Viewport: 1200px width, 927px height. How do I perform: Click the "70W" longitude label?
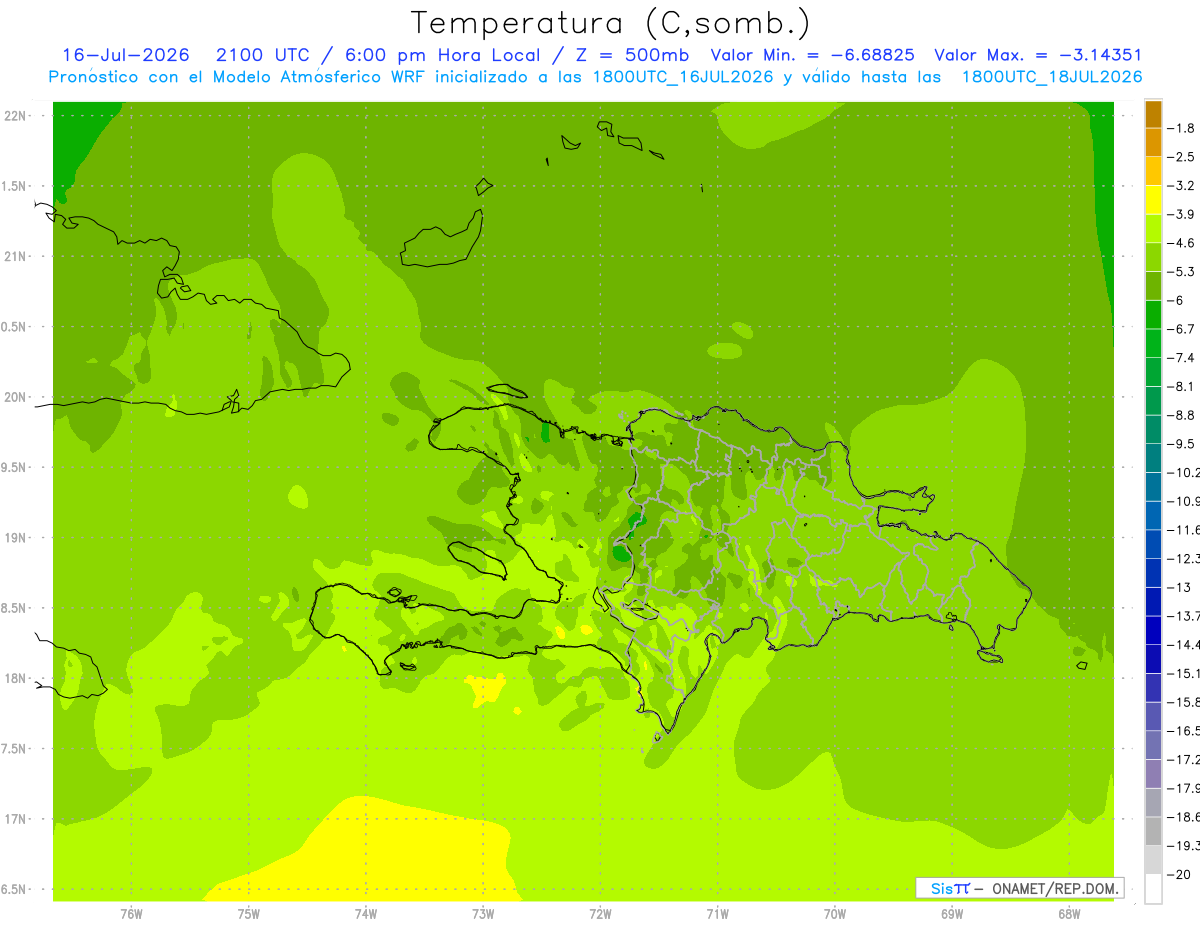point(835,913)
